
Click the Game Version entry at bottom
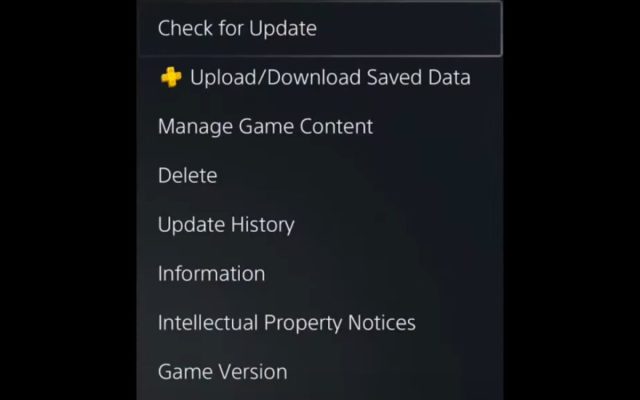point(321,371)
